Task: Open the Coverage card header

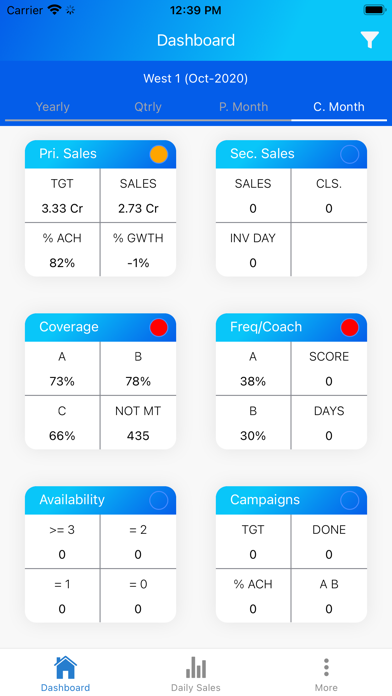Action: click(100, 327)
